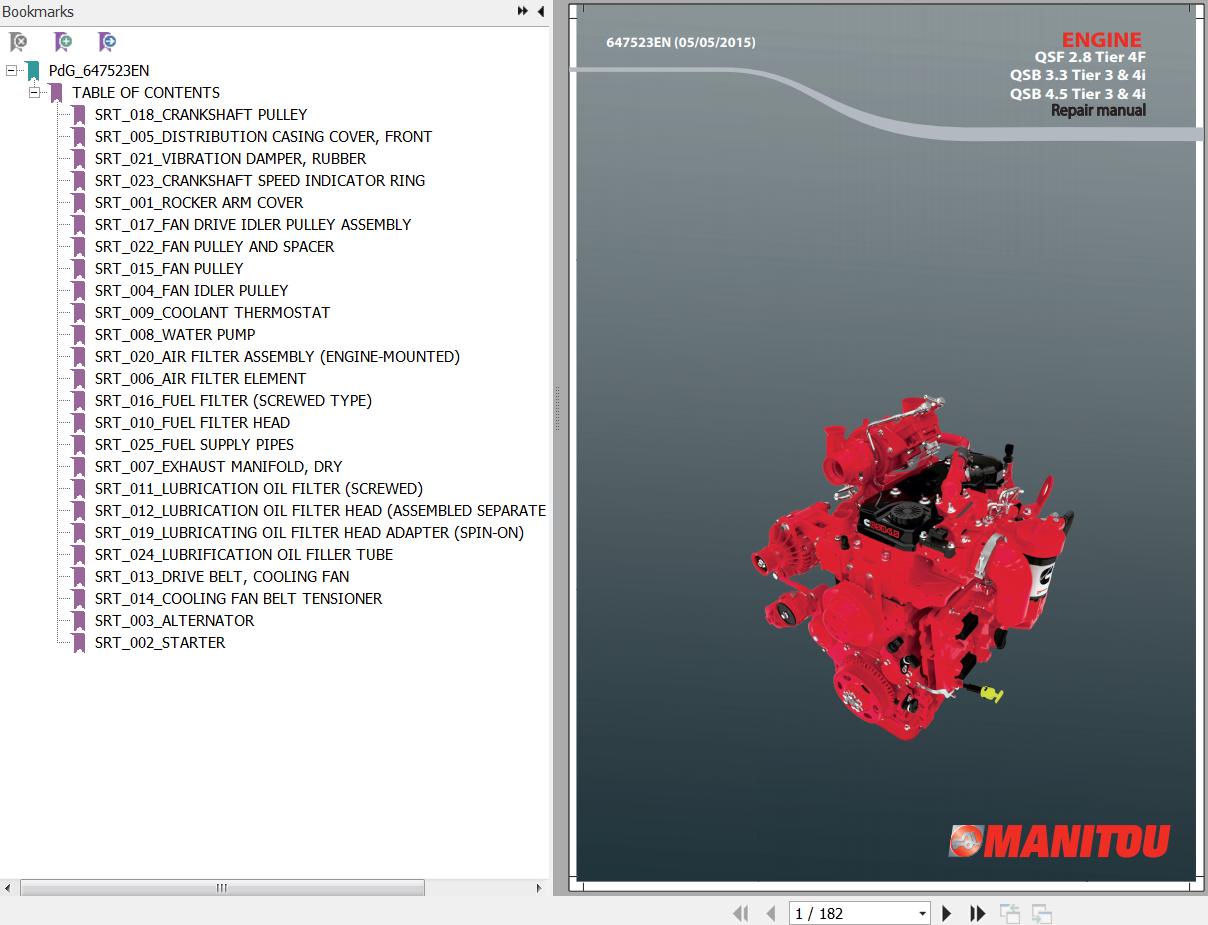1208x925 pixels.
Task: Click the Repair manual title text
Action: [x=1098, y=111]
